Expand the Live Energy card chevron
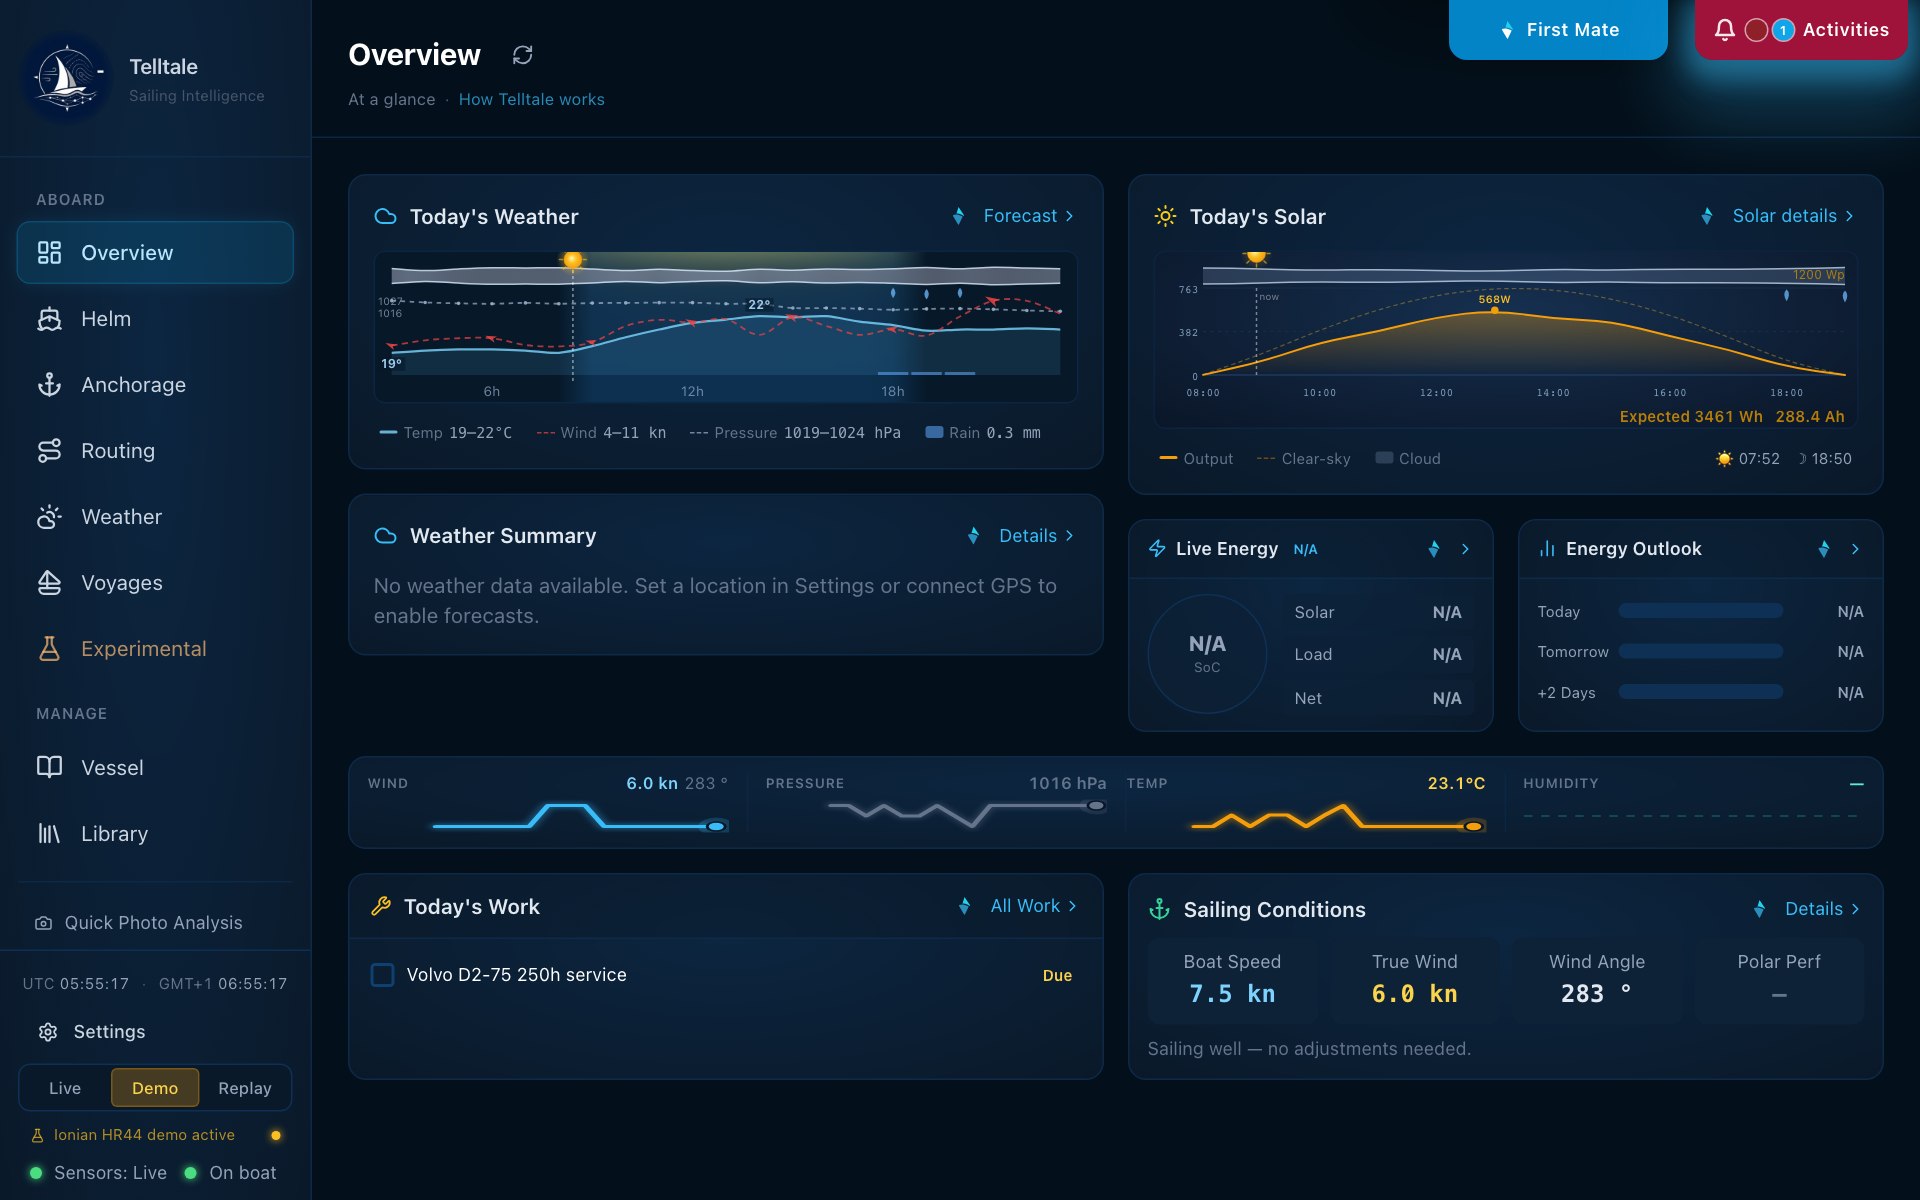The height and width of the screenshot is (1200, 1920). click(x=1465, y=549)
